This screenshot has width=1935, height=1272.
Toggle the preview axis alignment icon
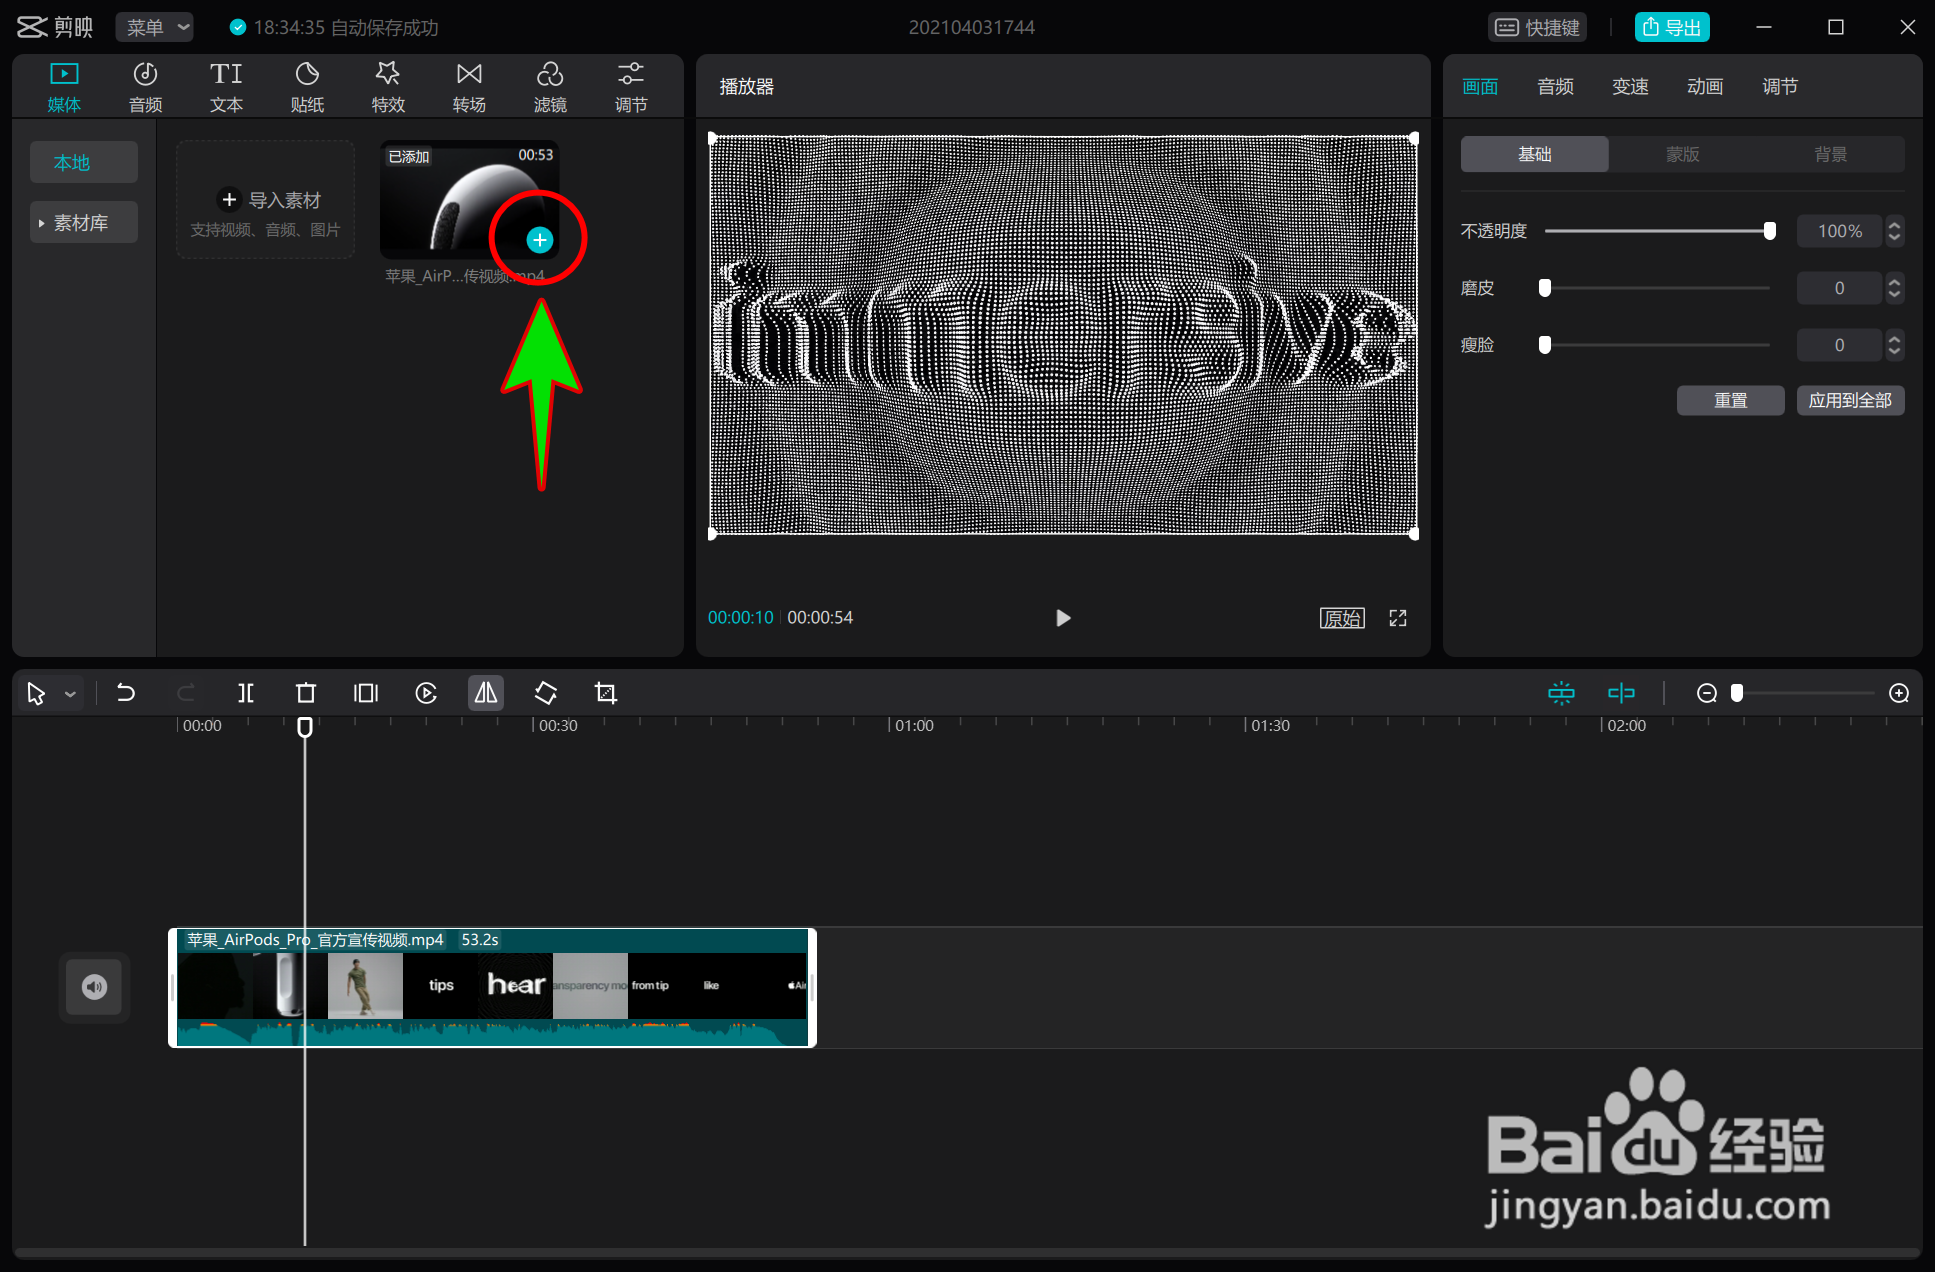point(1621,693)
